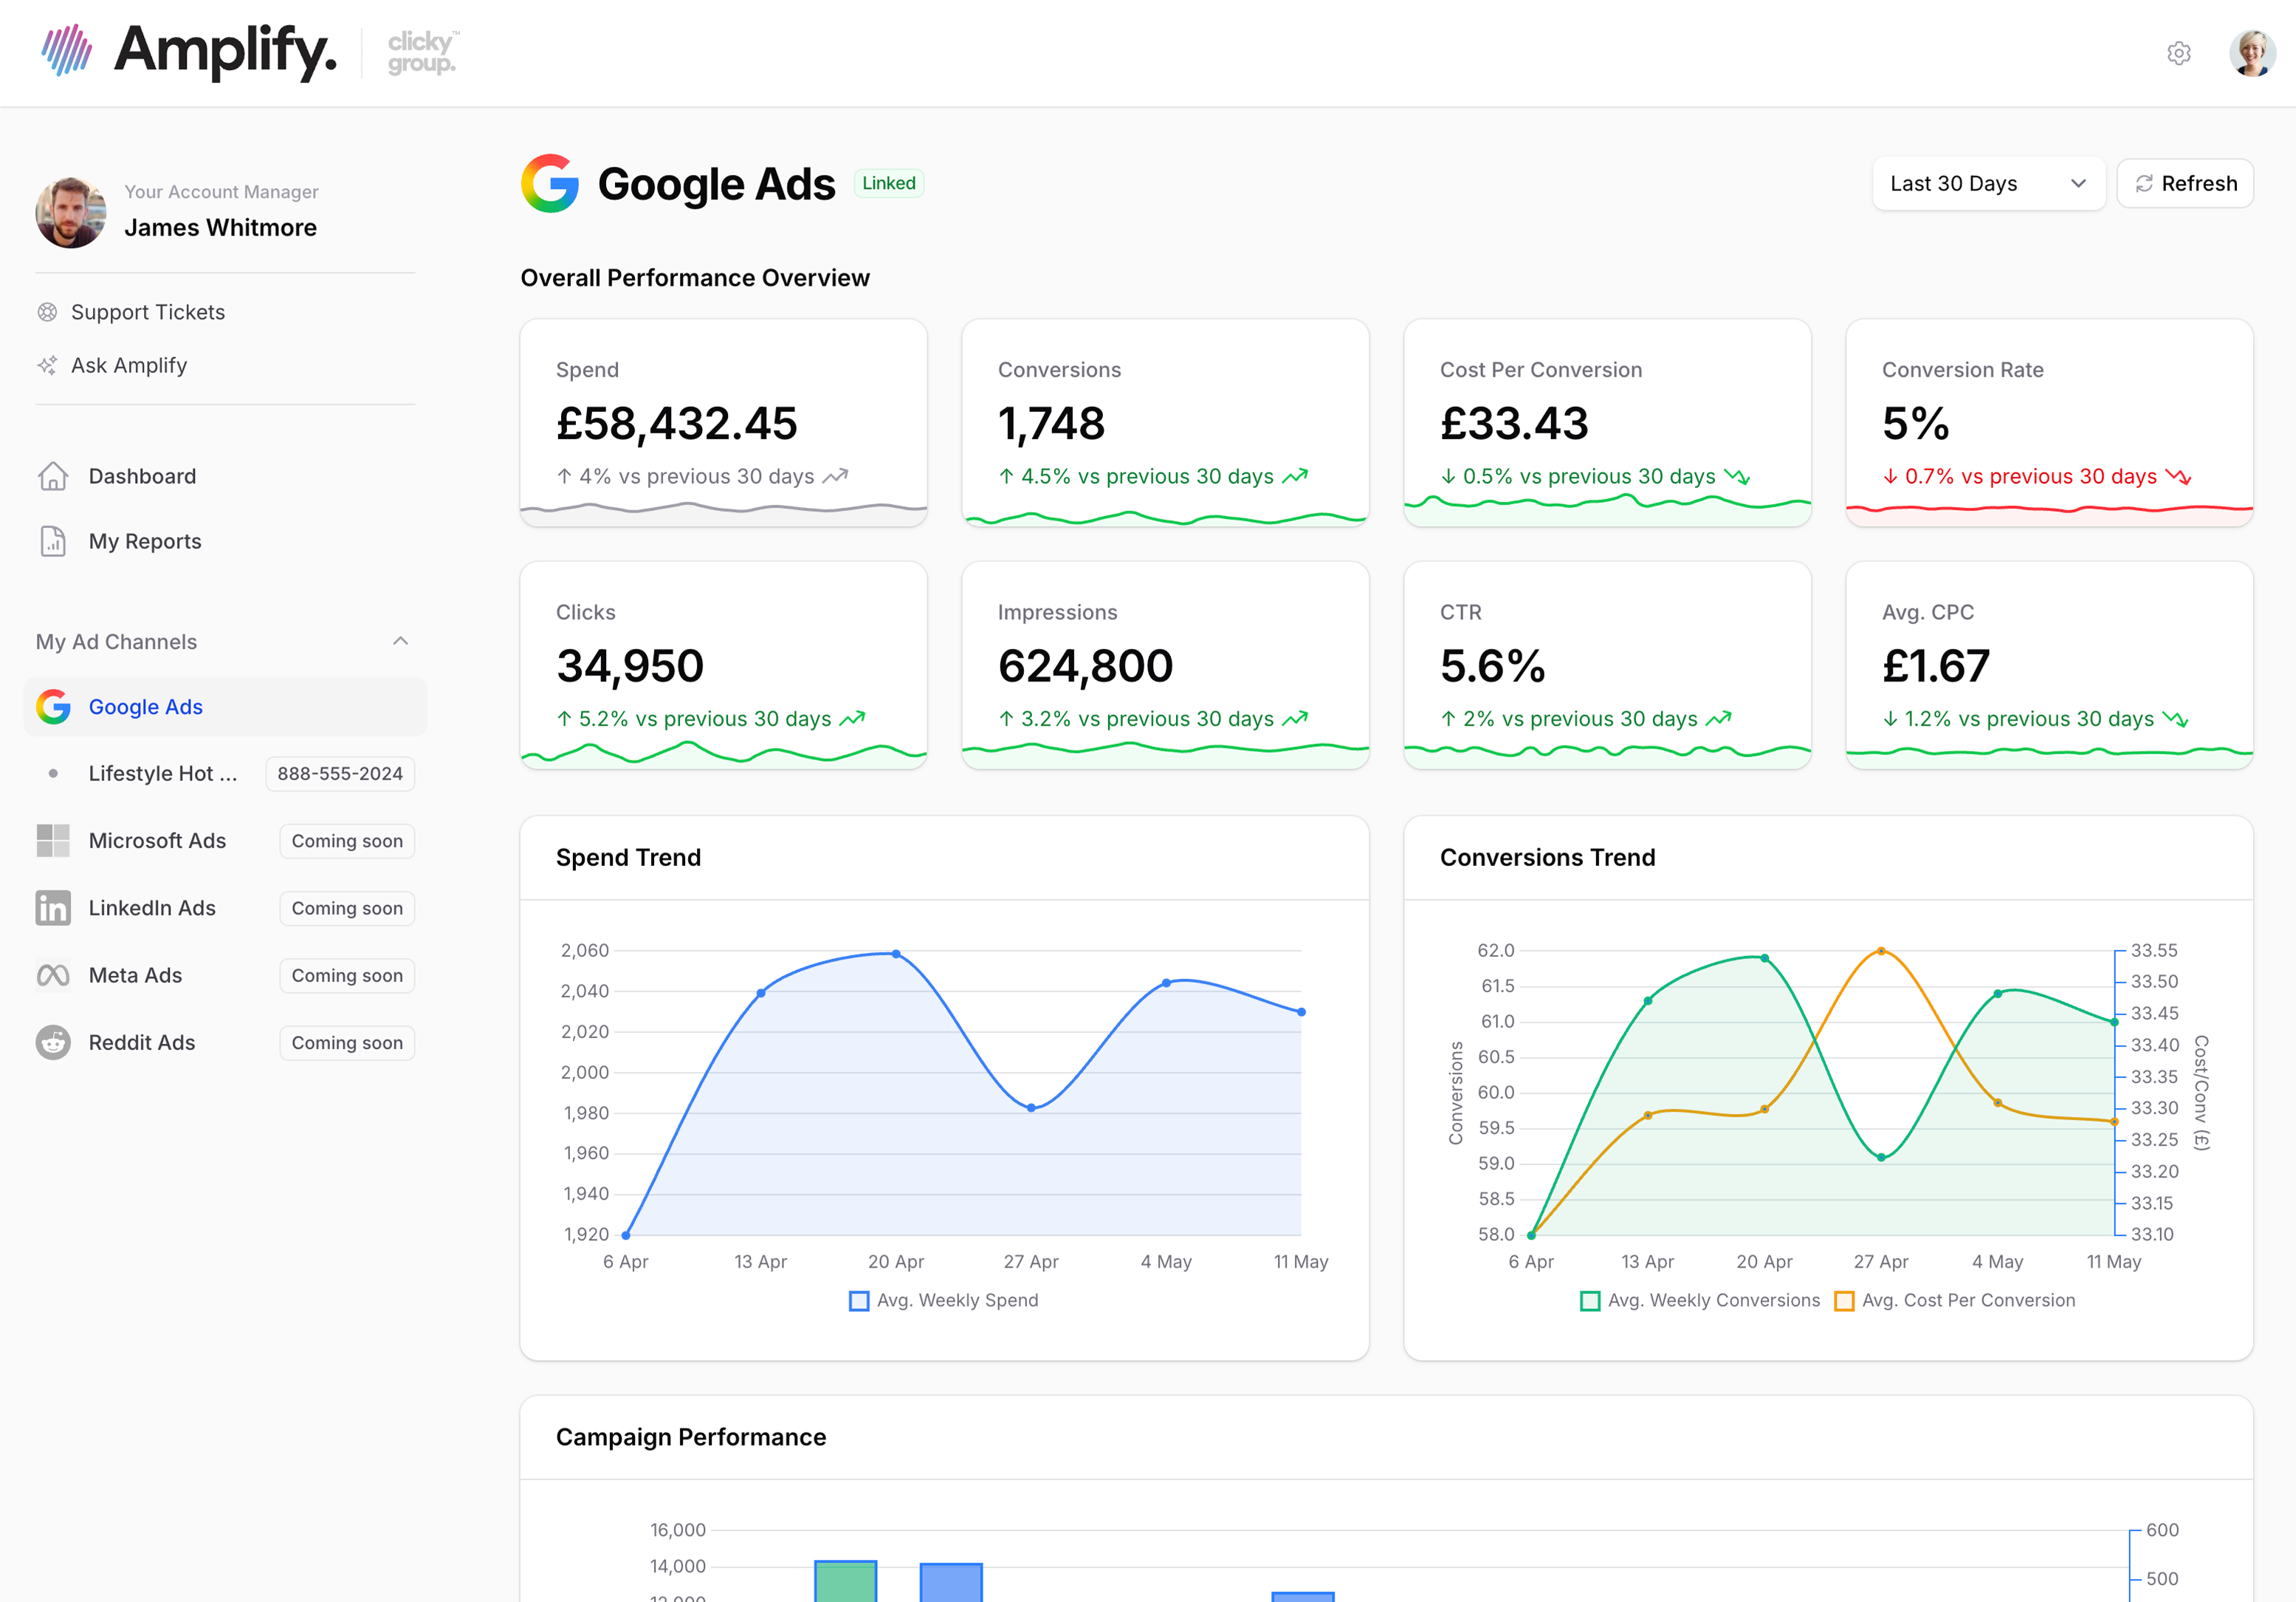Open the Spend metric card
The width and height of the screenshot is (2296, 1602).
[x=723, y=422]
